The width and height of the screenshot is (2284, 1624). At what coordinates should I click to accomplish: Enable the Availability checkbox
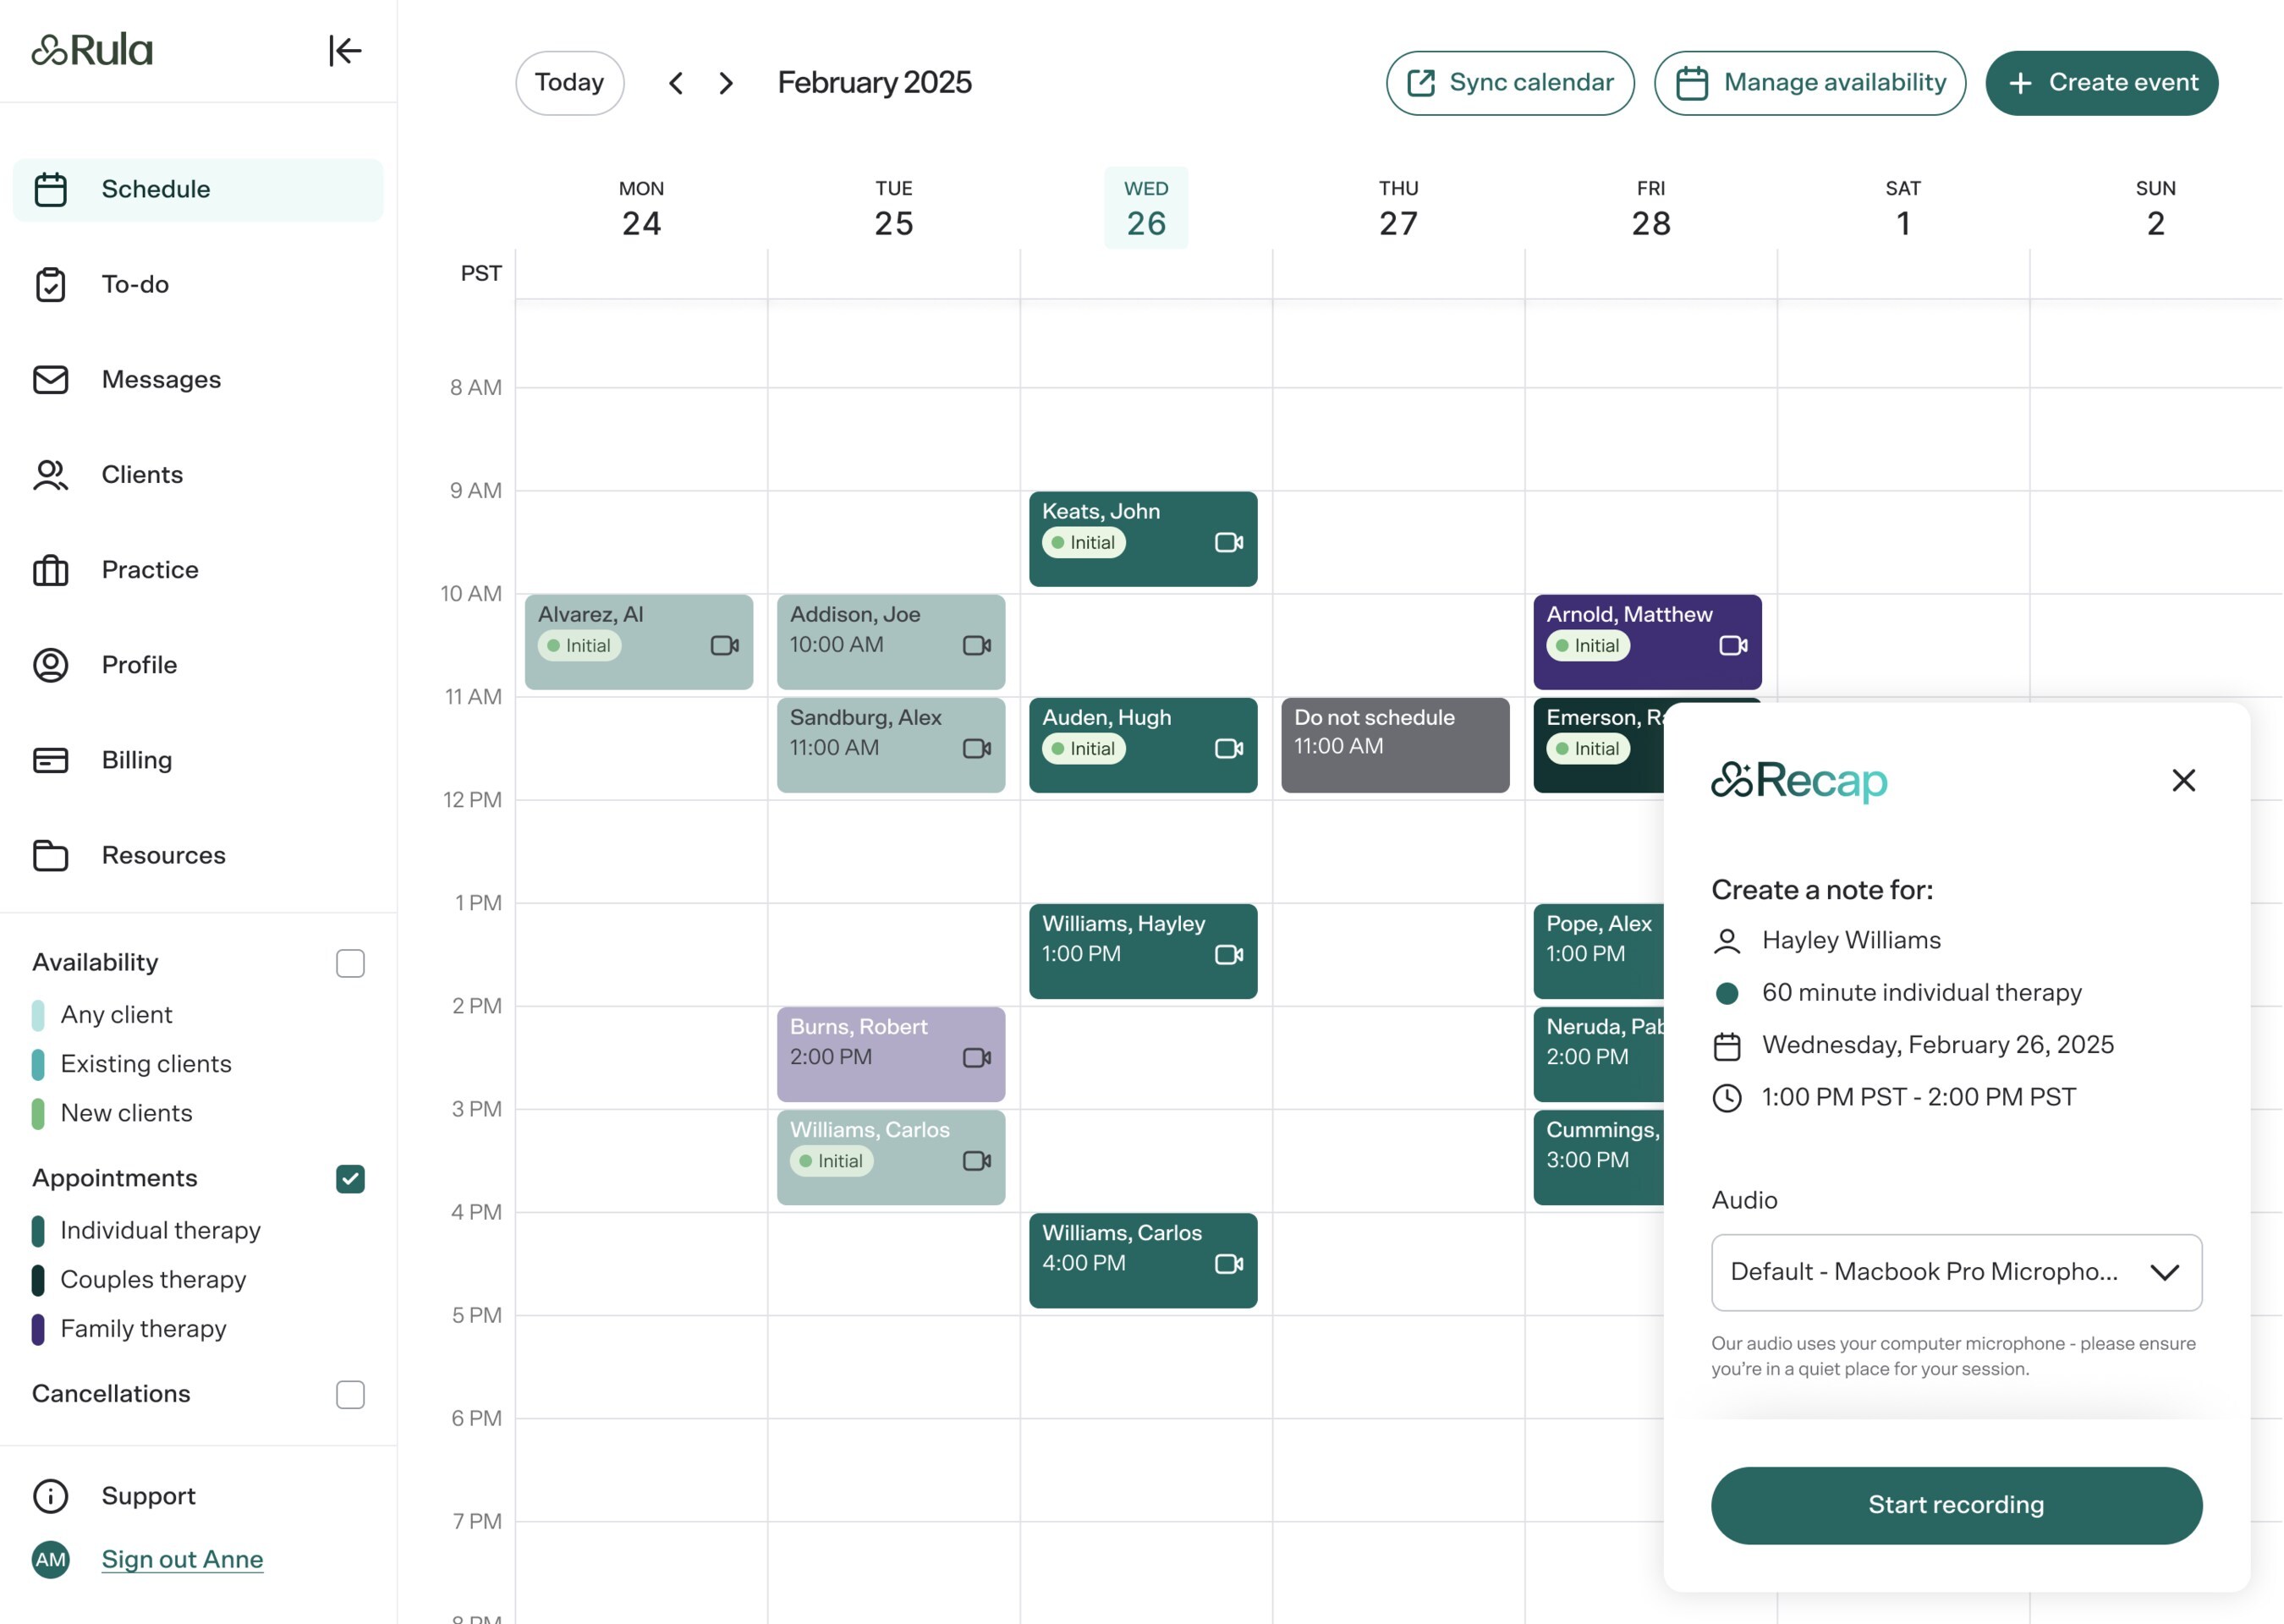point(350,963)
